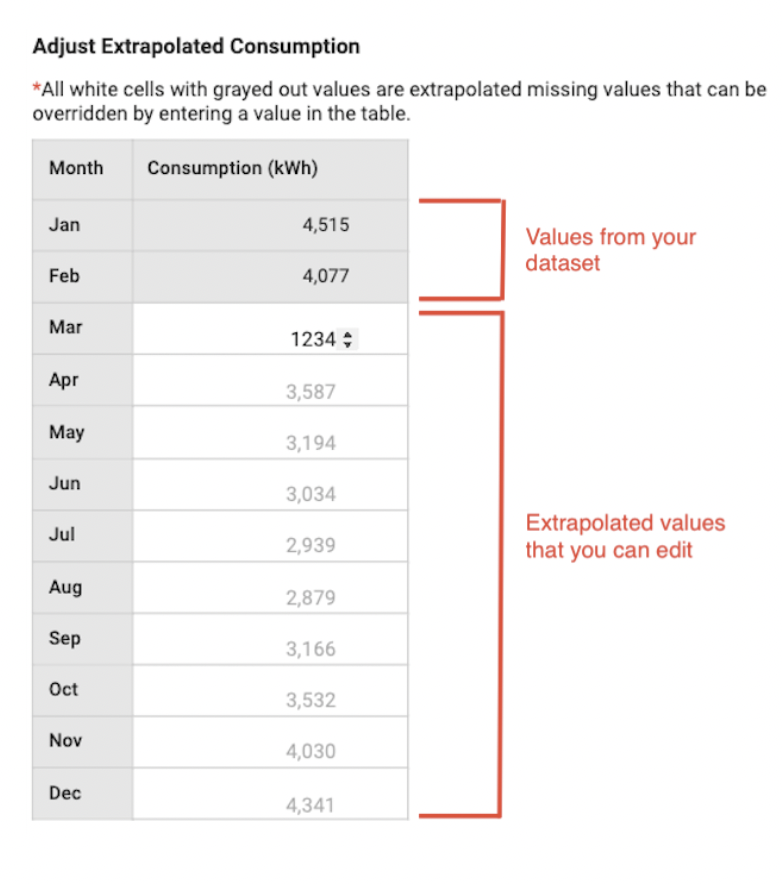
Task: Select the Mar consumption input with 1234
Action: coord(270,329)
